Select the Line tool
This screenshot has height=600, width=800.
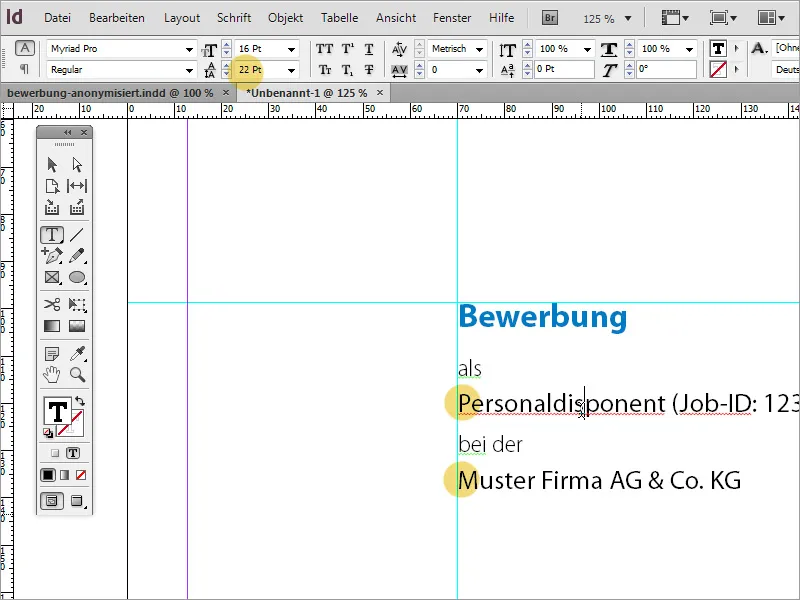click(77, 235)
